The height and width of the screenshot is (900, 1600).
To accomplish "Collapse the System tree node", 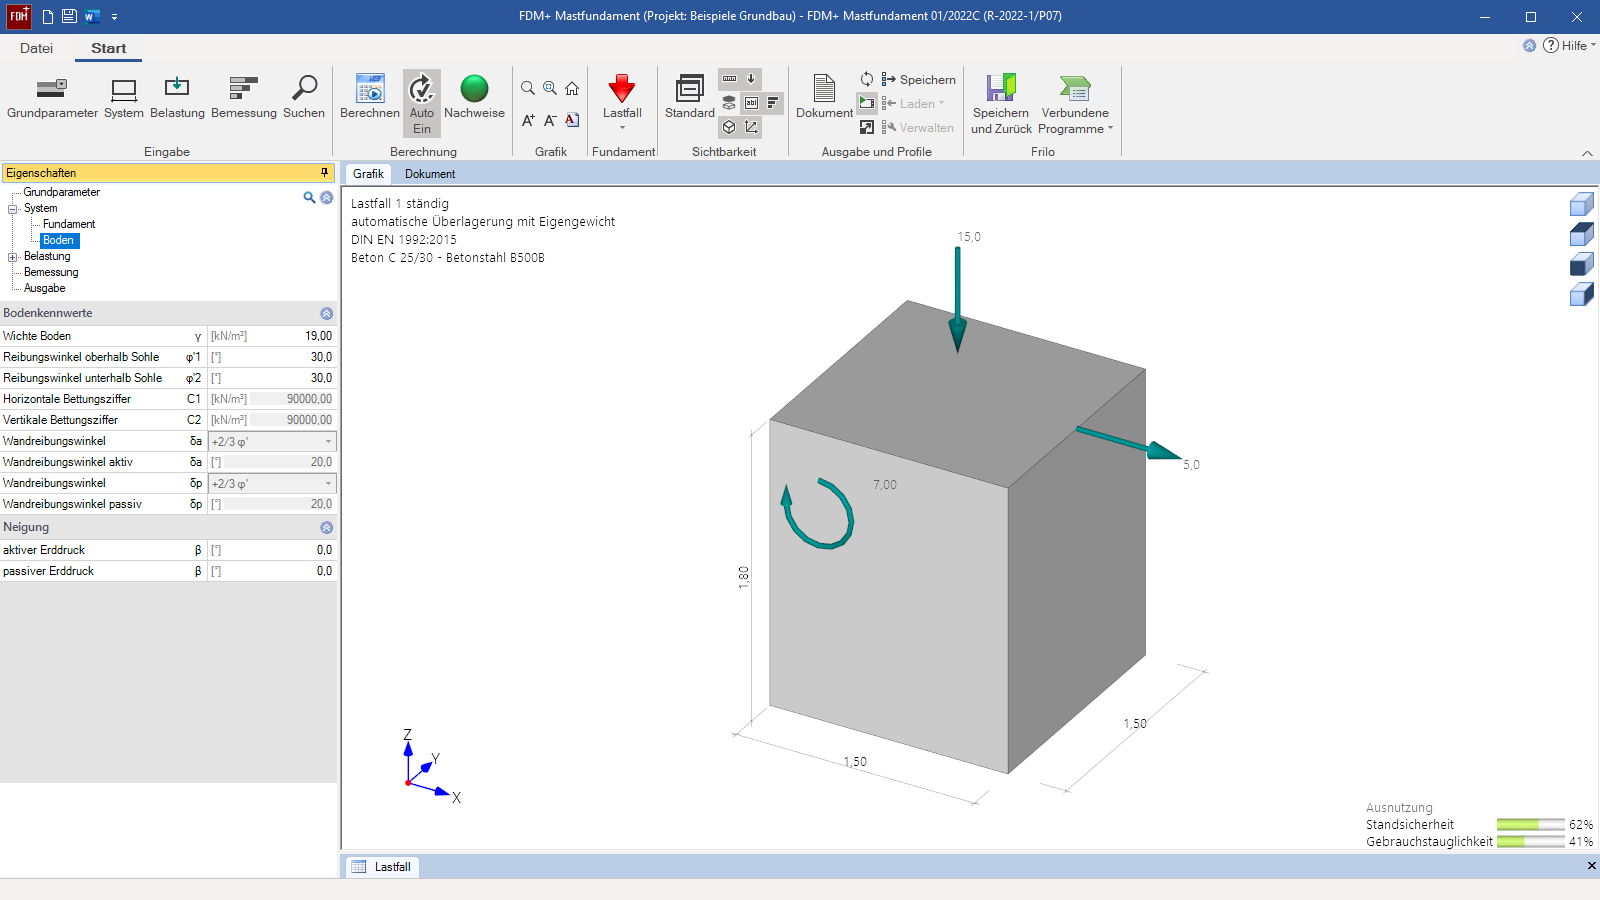I will (13, 209).
